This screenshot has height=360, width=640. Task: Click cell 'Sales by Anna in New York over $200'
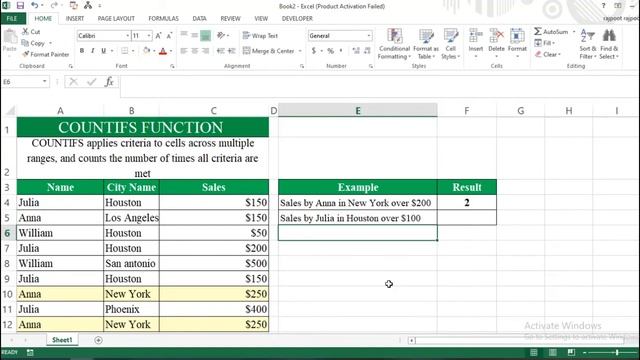(x=358, y=203)
